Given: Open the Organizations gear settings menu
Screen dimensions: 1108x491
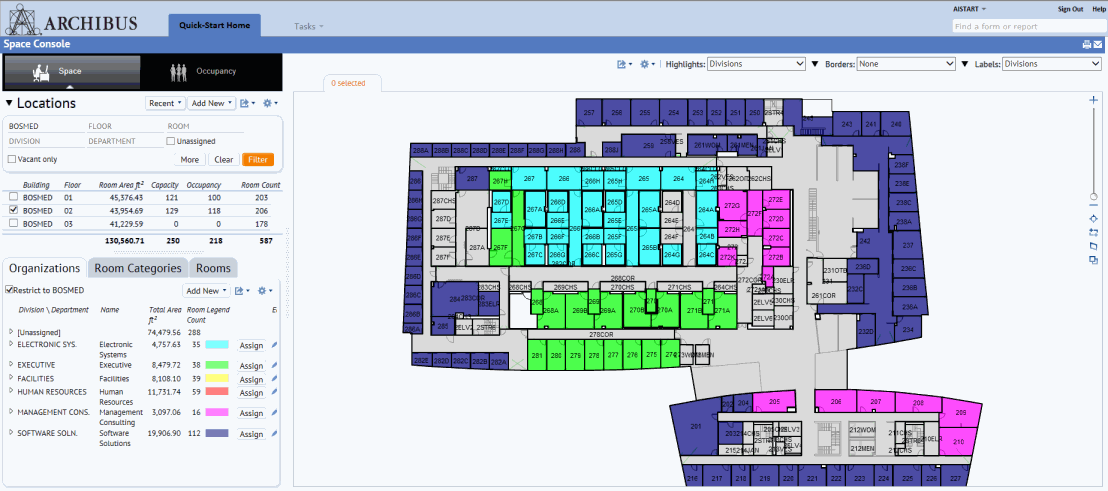Looking at the screenshot, I should 264,291.
